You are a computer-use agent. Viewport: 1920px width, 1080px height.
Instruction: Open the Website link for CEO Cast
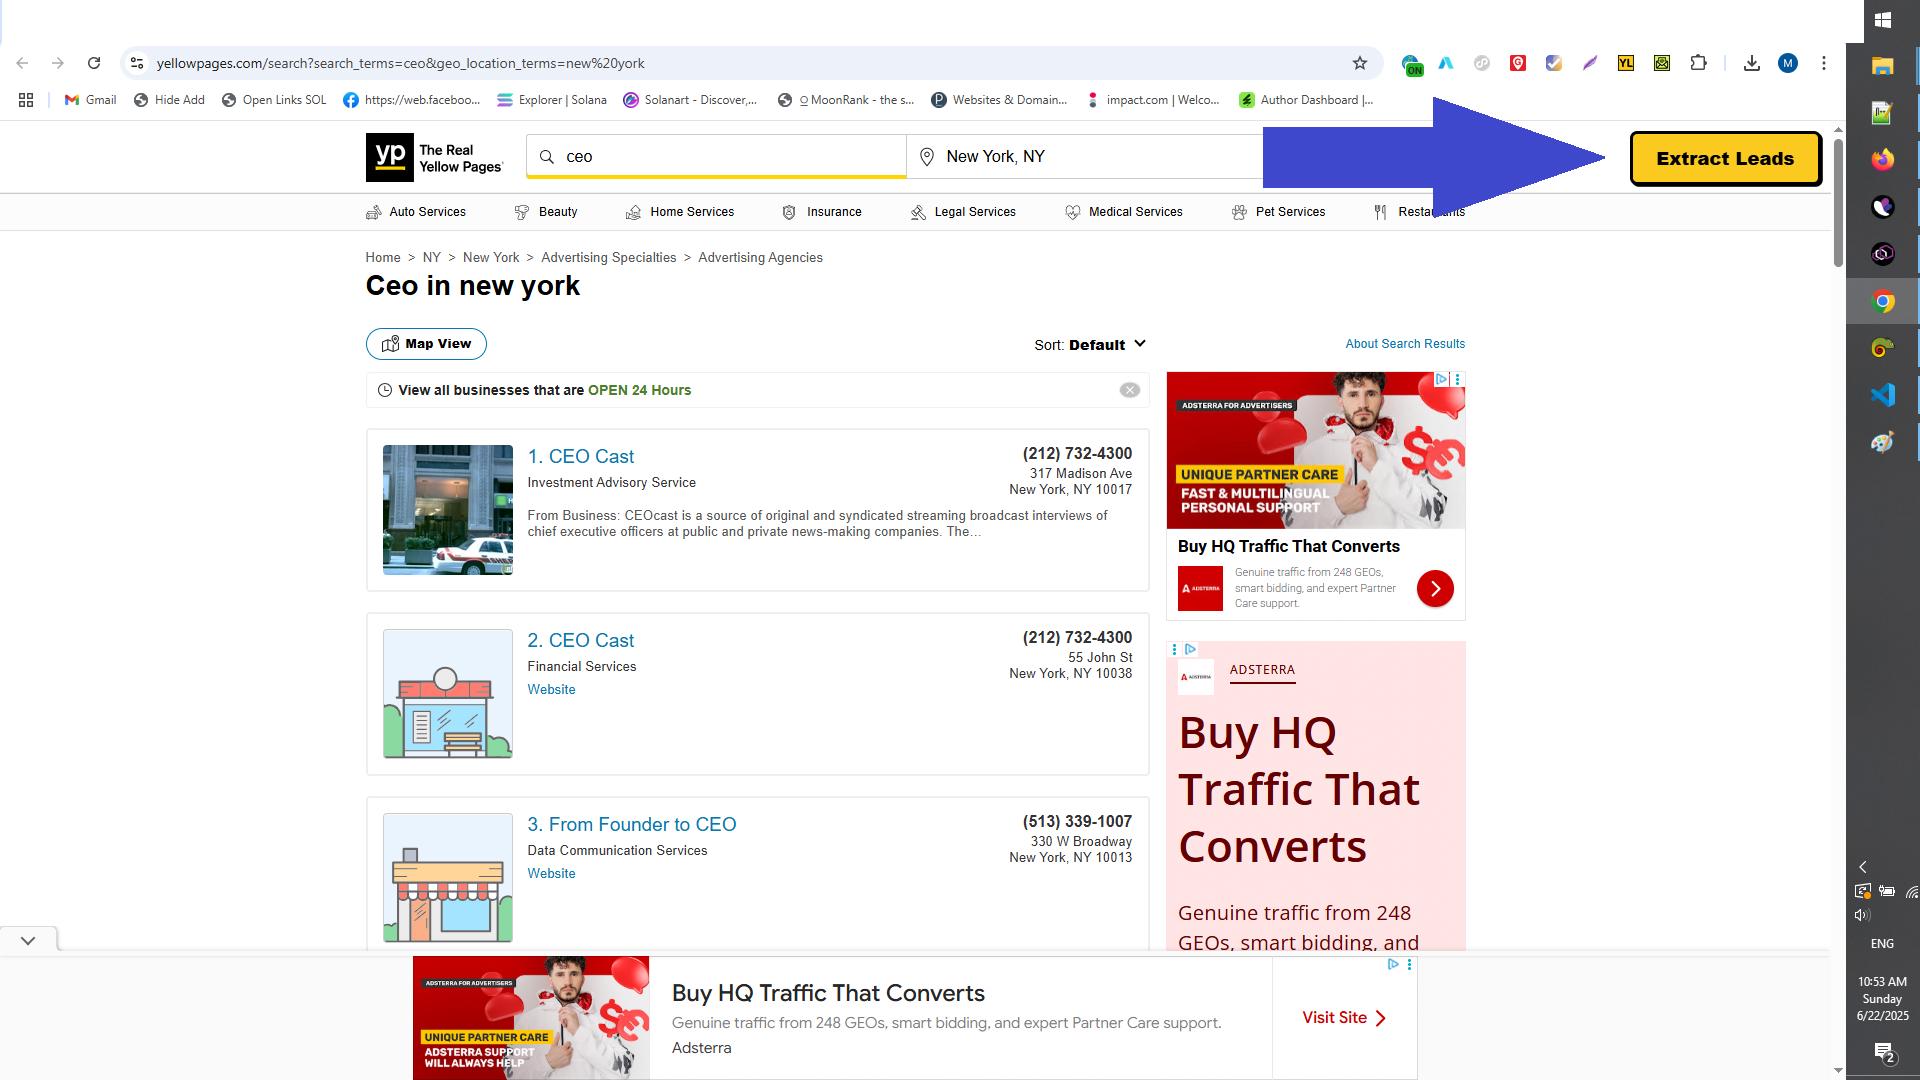pos(551,689)
